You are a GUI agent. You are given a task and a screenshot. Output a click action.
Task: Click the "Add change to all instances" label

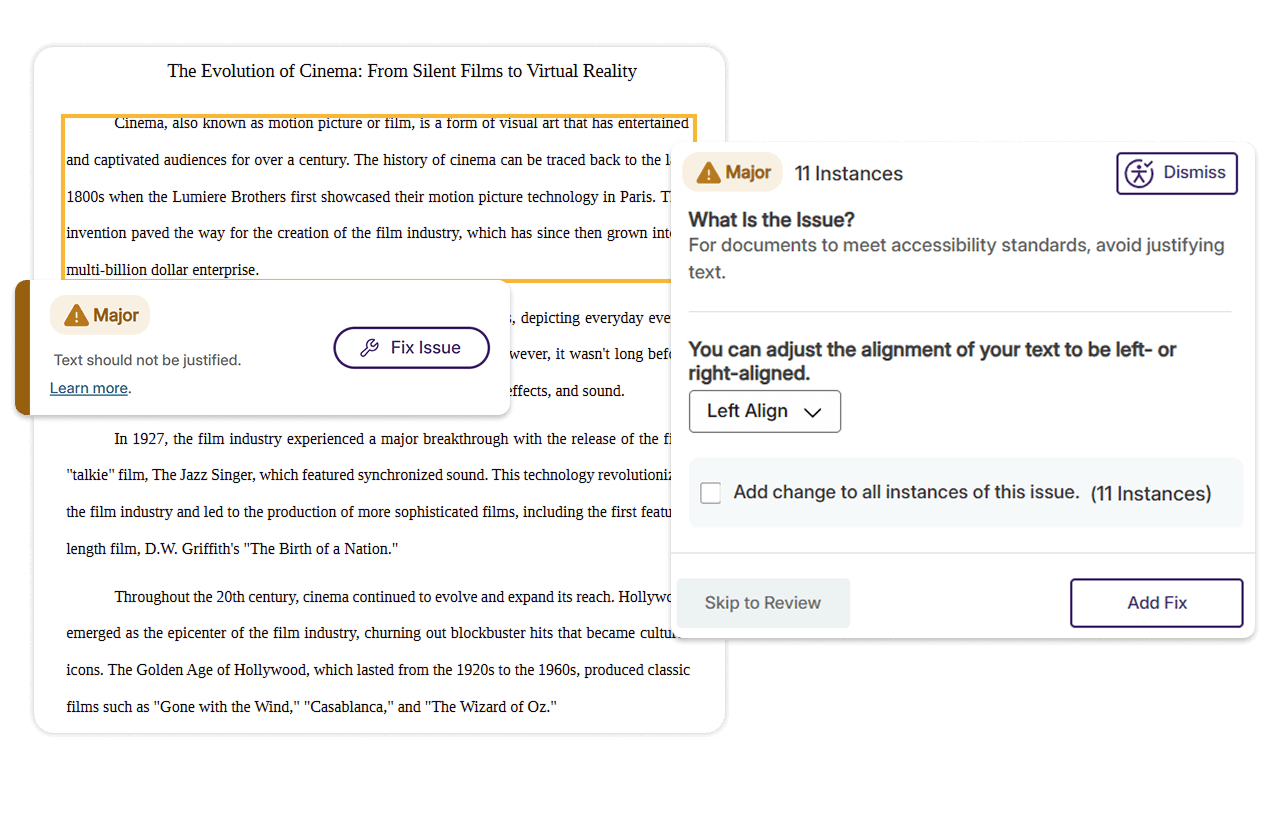pos(906,492)
